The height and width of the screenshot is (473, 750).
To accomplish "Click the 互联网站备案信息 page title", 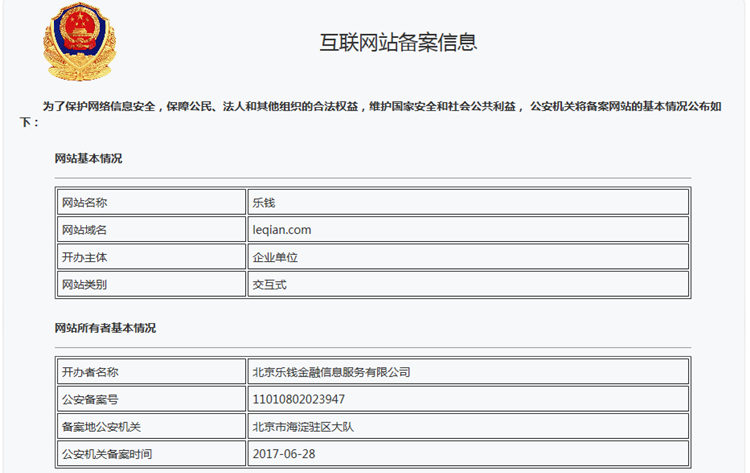I will click(397, 42).
